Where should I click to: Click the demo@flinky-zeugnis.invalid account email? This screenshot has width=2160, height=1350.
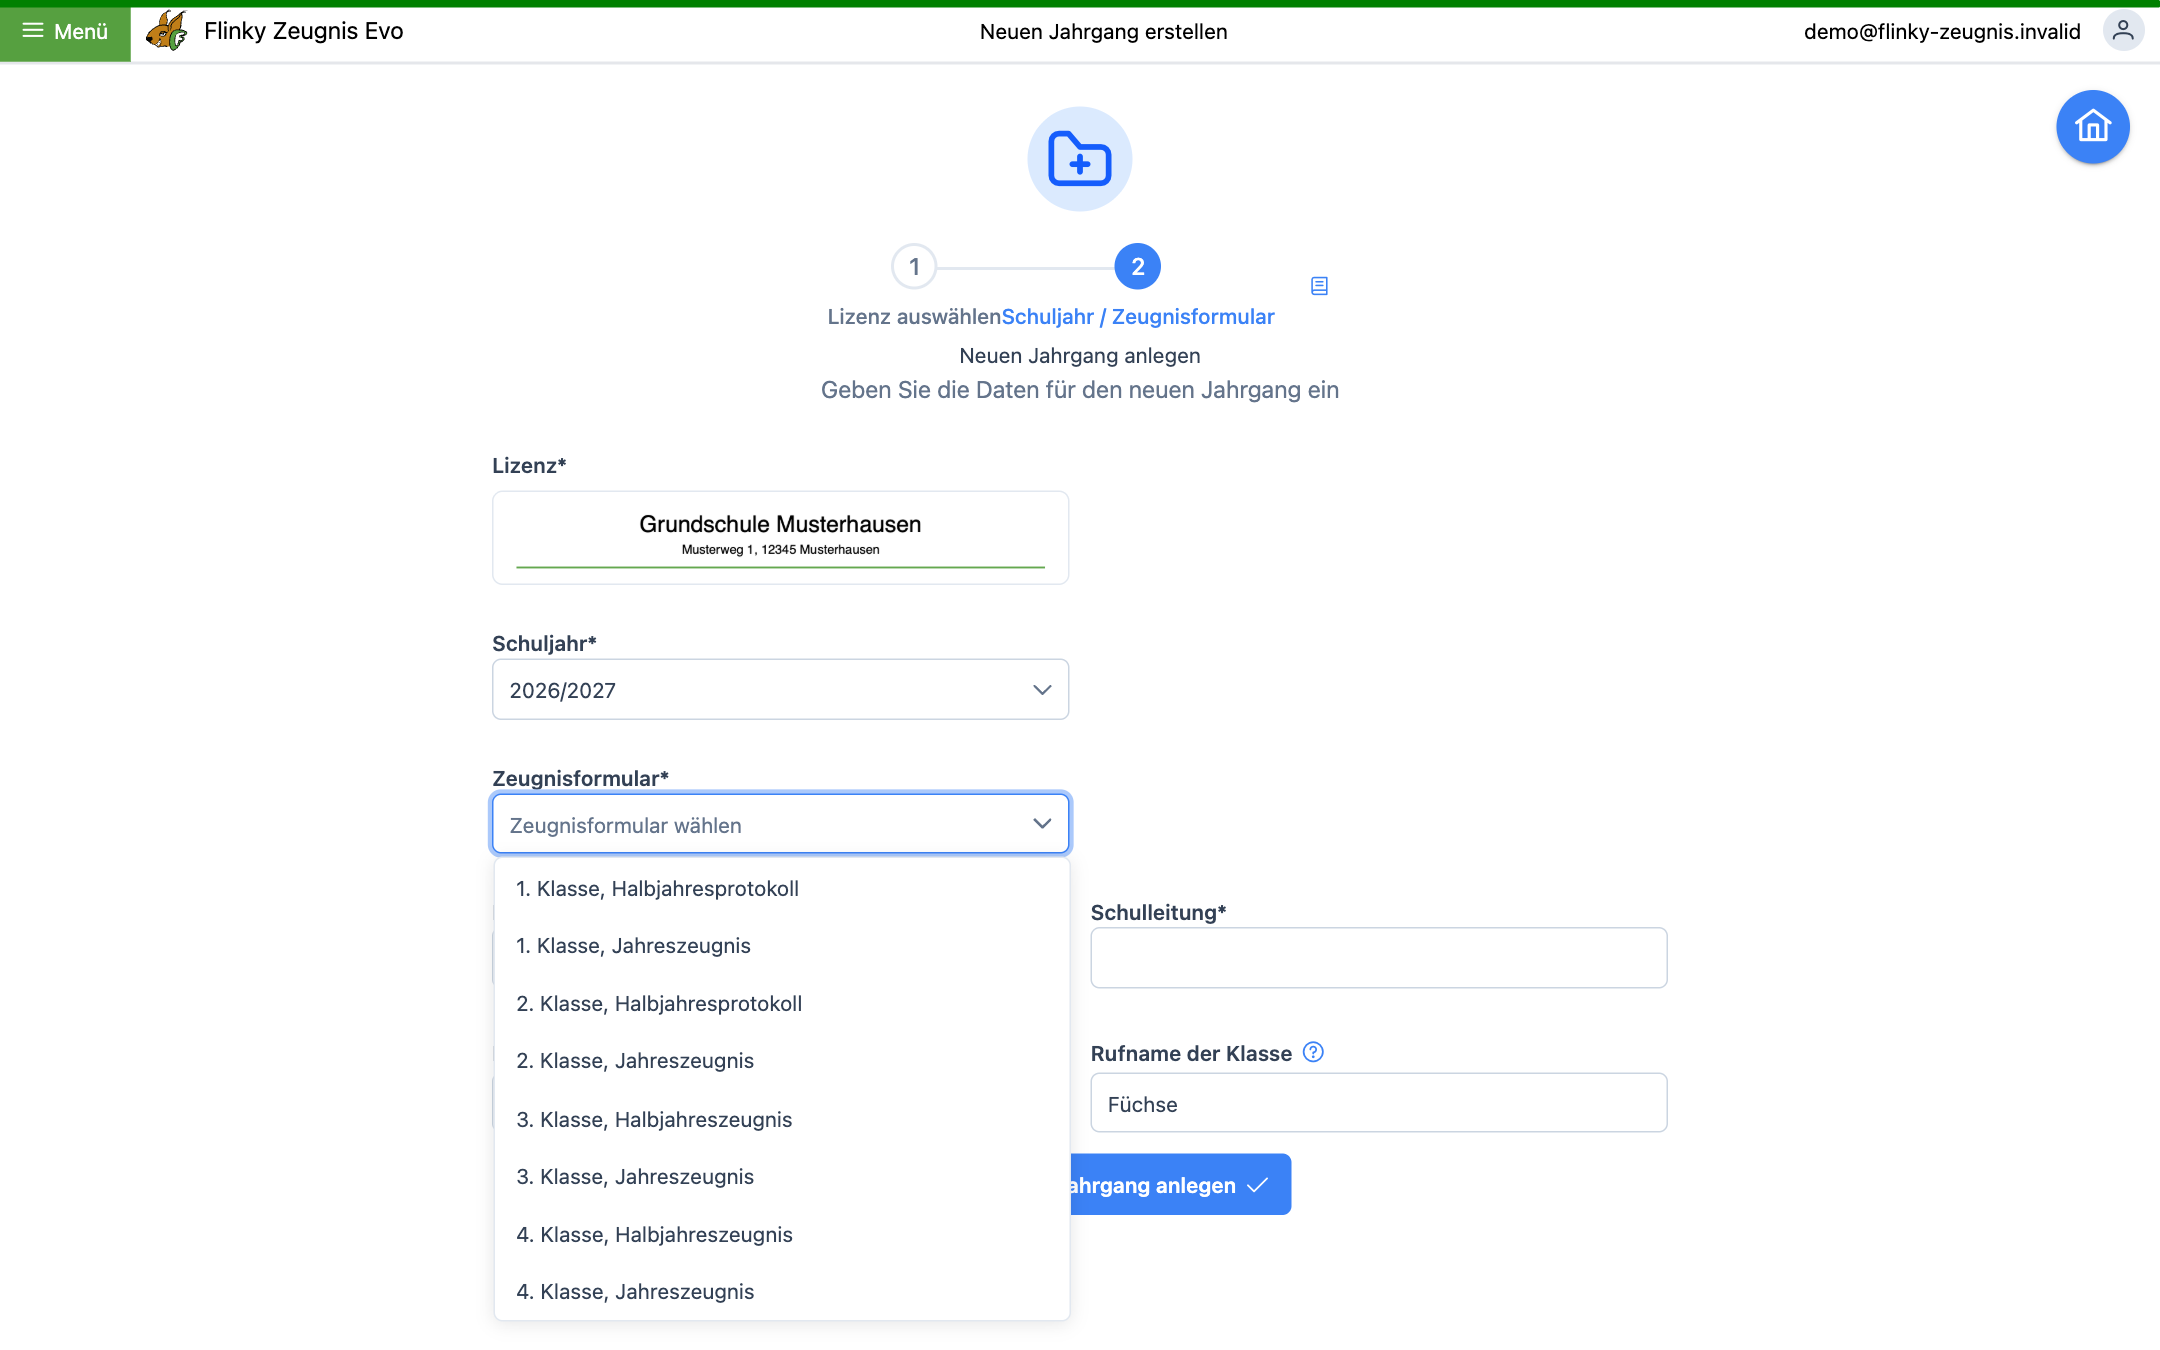coord(1941,31)
